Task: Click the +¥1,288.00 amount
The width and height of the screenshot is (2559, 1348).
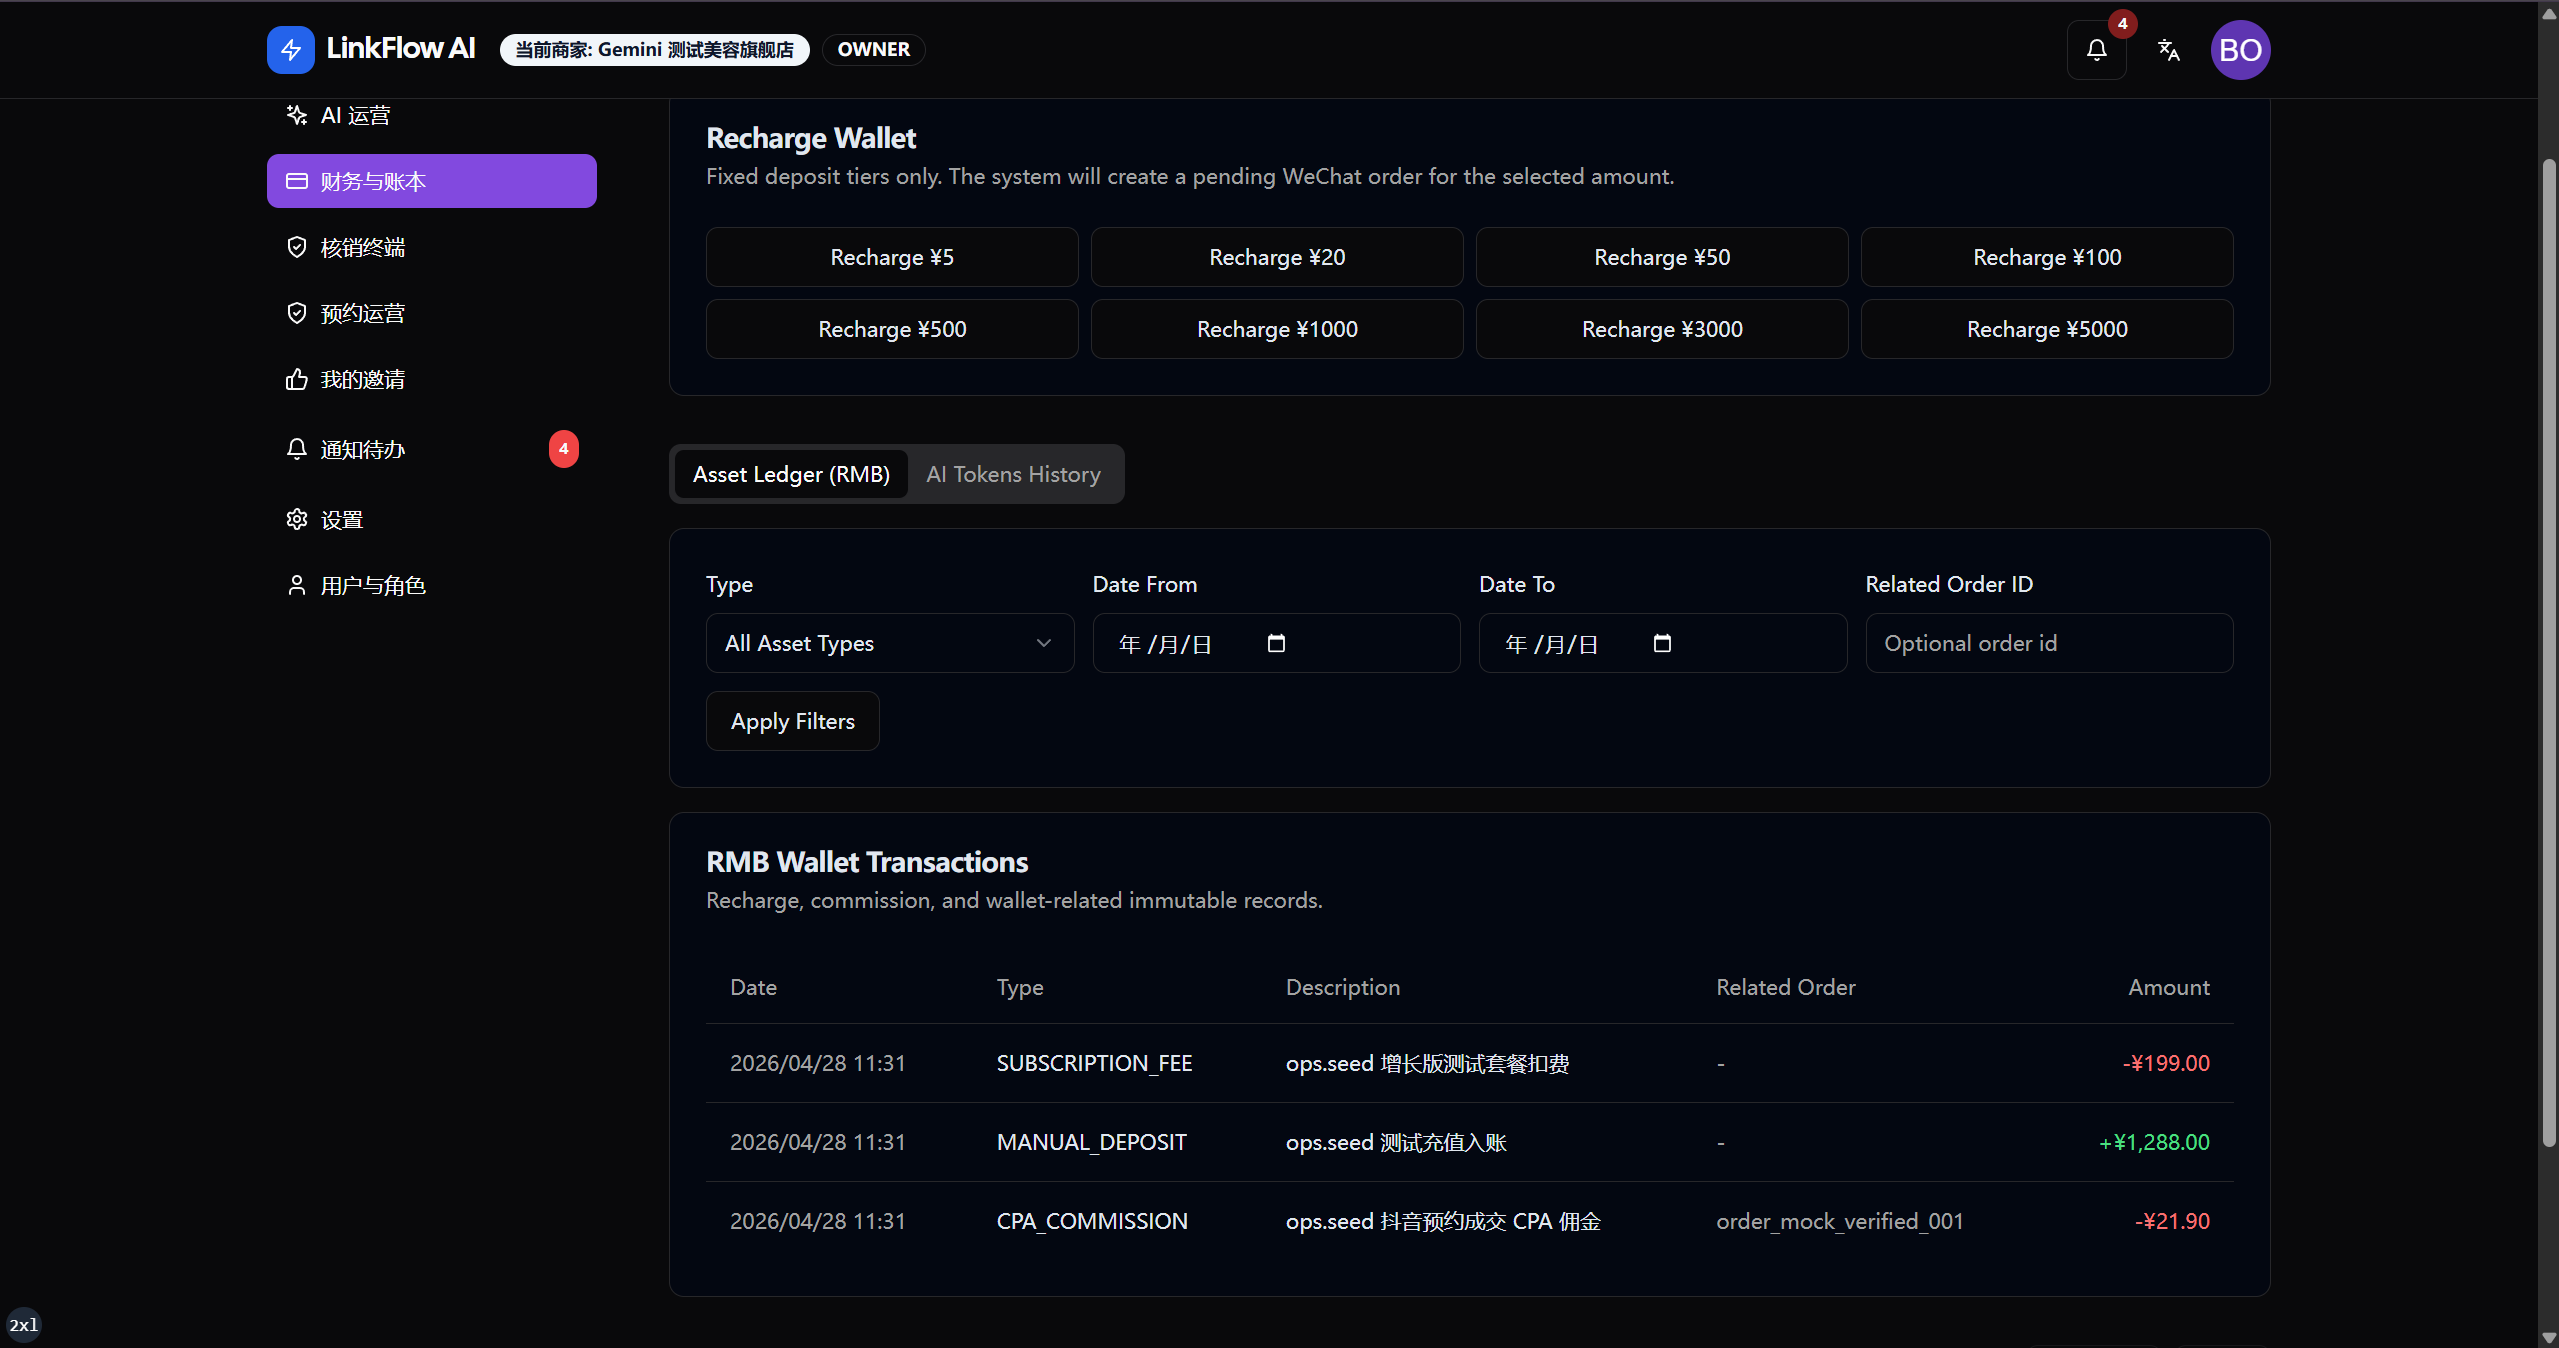Action: point(2154,1142)
